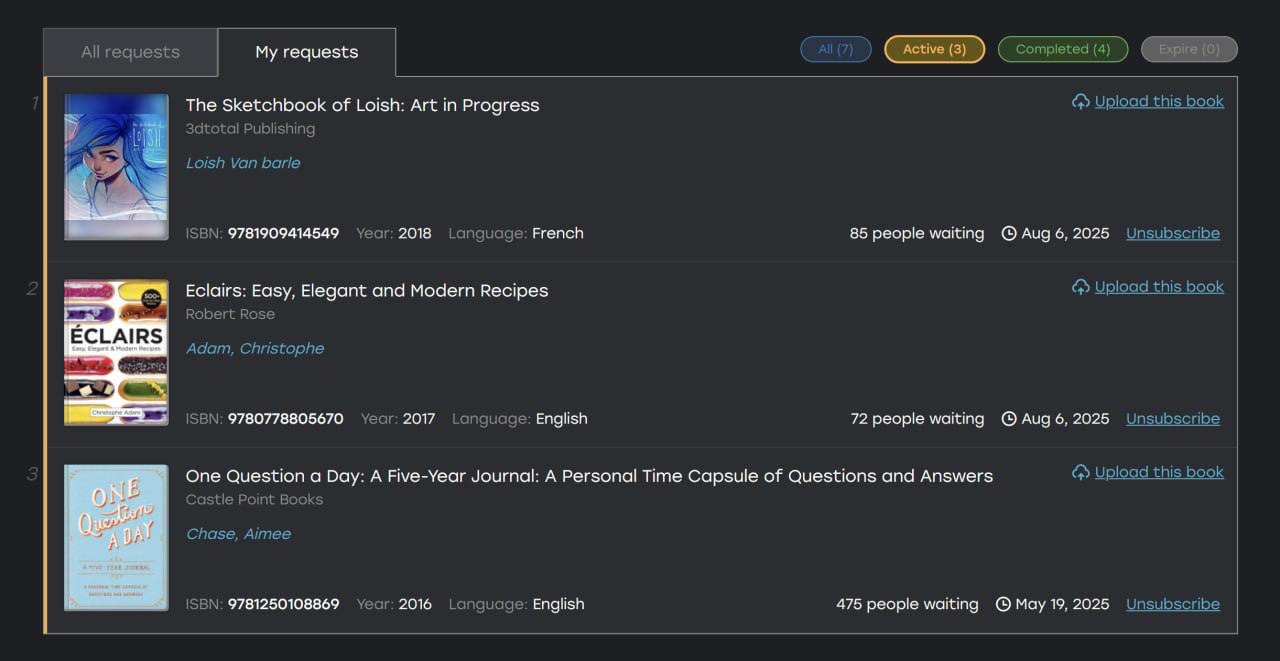The height and width of the screenshot is (661, 1280).
Task: Open the One Question a Day title
Action: (589, 476)
